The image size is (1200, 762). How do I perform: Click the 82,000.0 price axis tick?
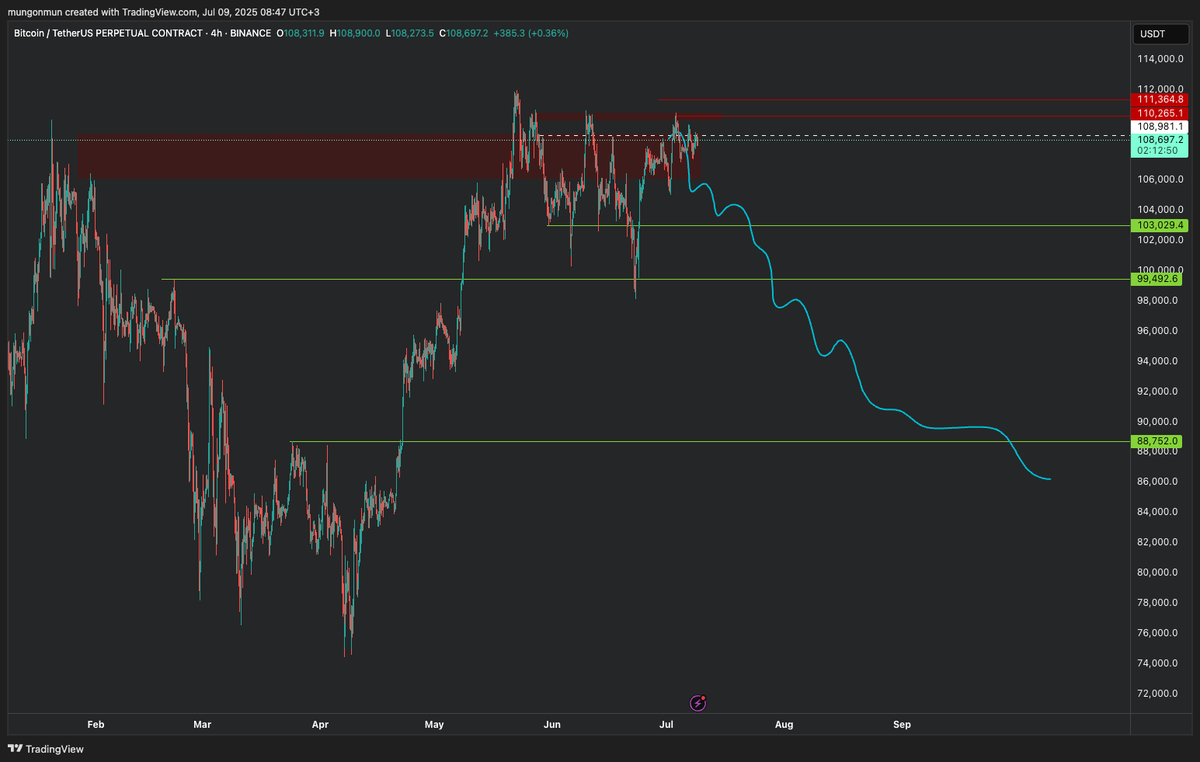[1159, 542]
